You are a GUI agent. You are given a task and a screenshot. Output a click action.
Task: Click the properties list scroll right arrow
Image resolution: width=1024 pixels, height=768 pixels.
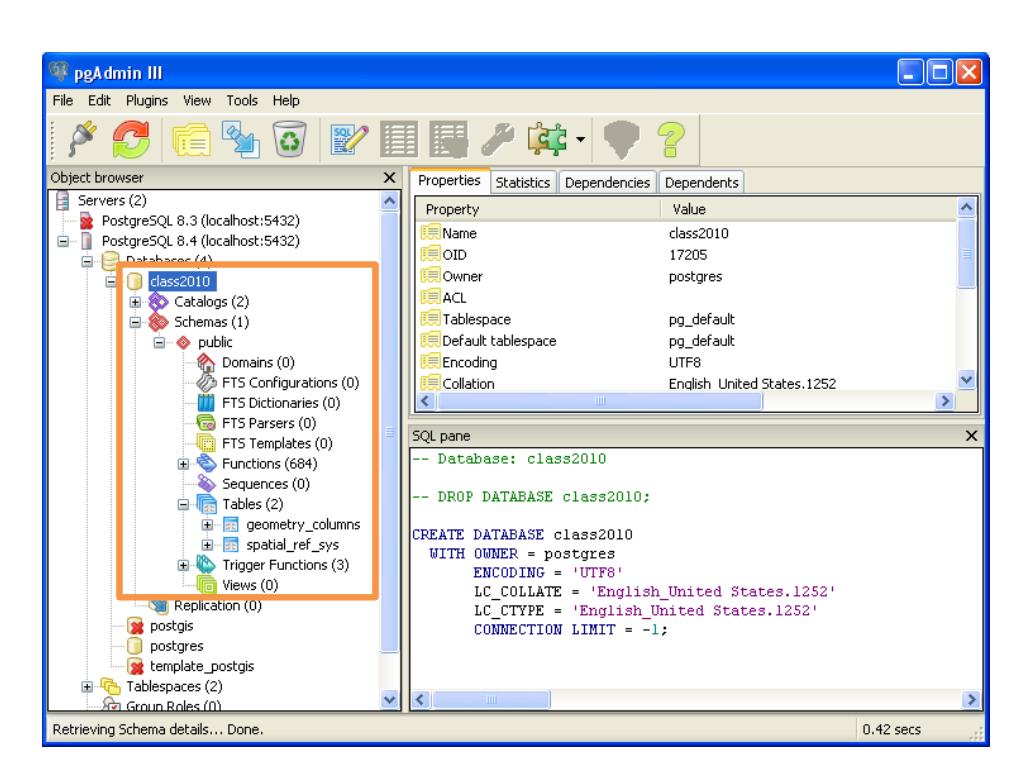pos(944,401)
